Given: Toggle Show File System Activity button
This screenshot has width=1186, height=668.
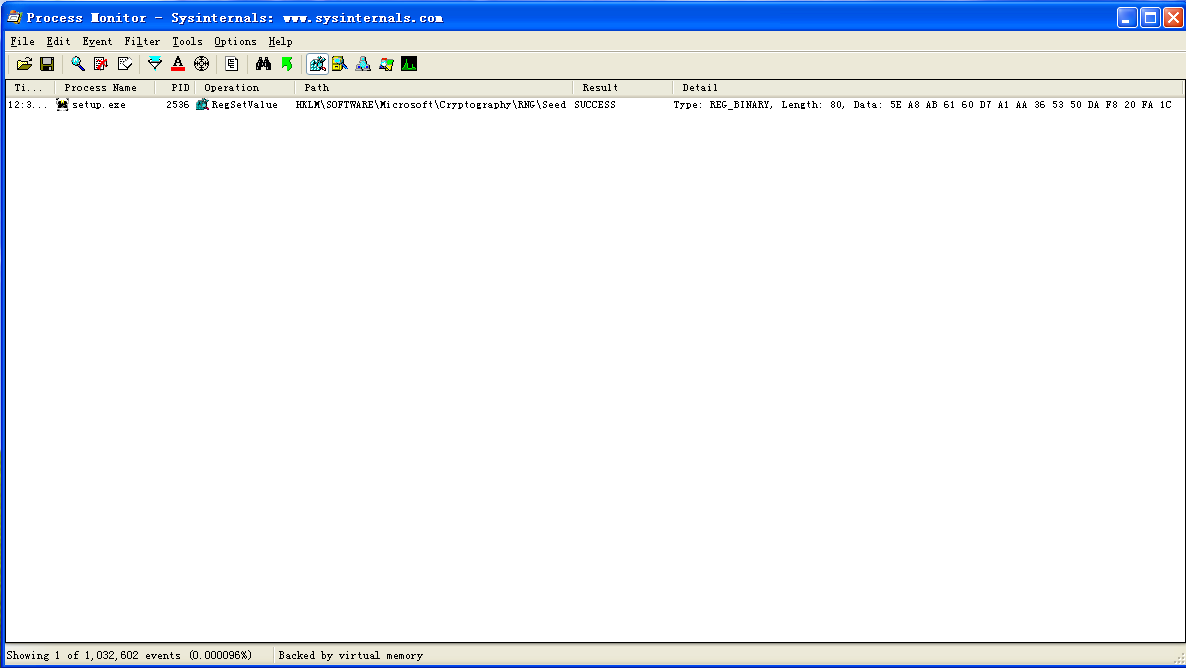Looking at the screenshot, I should [340, 64].
